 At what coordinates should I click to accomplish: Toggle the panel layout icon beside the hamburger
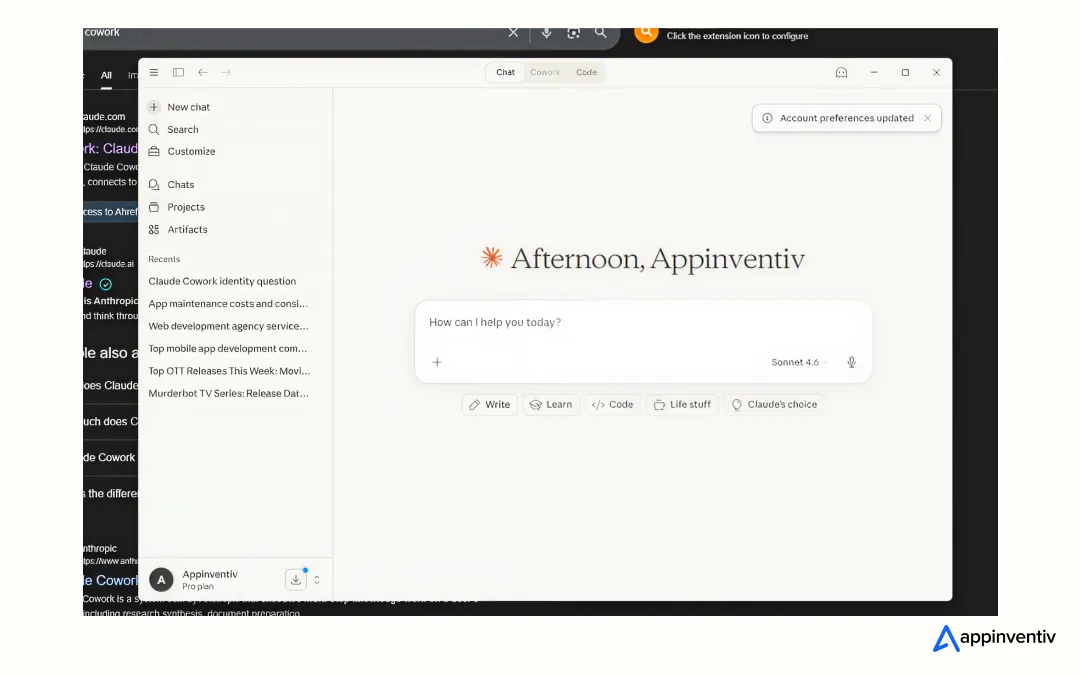tap(178, 72)
